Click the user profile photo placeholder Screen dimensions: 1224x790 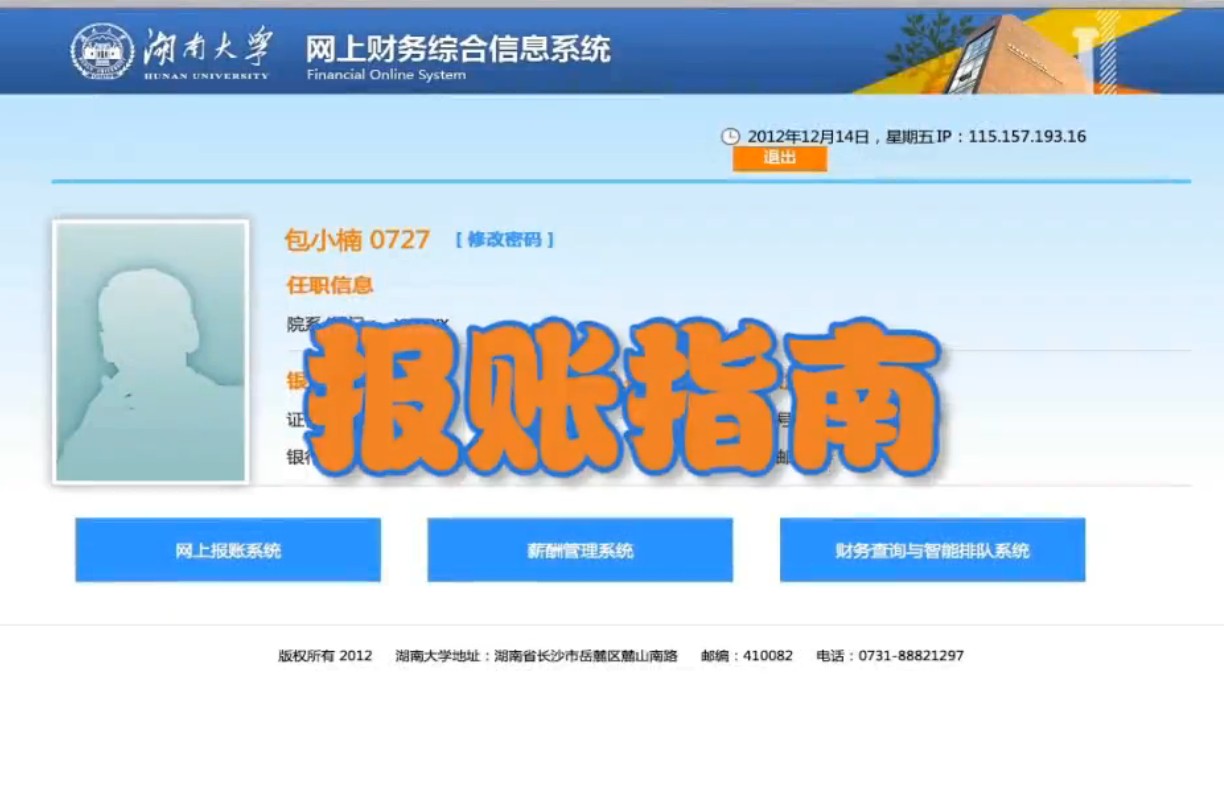pos(150,352)
